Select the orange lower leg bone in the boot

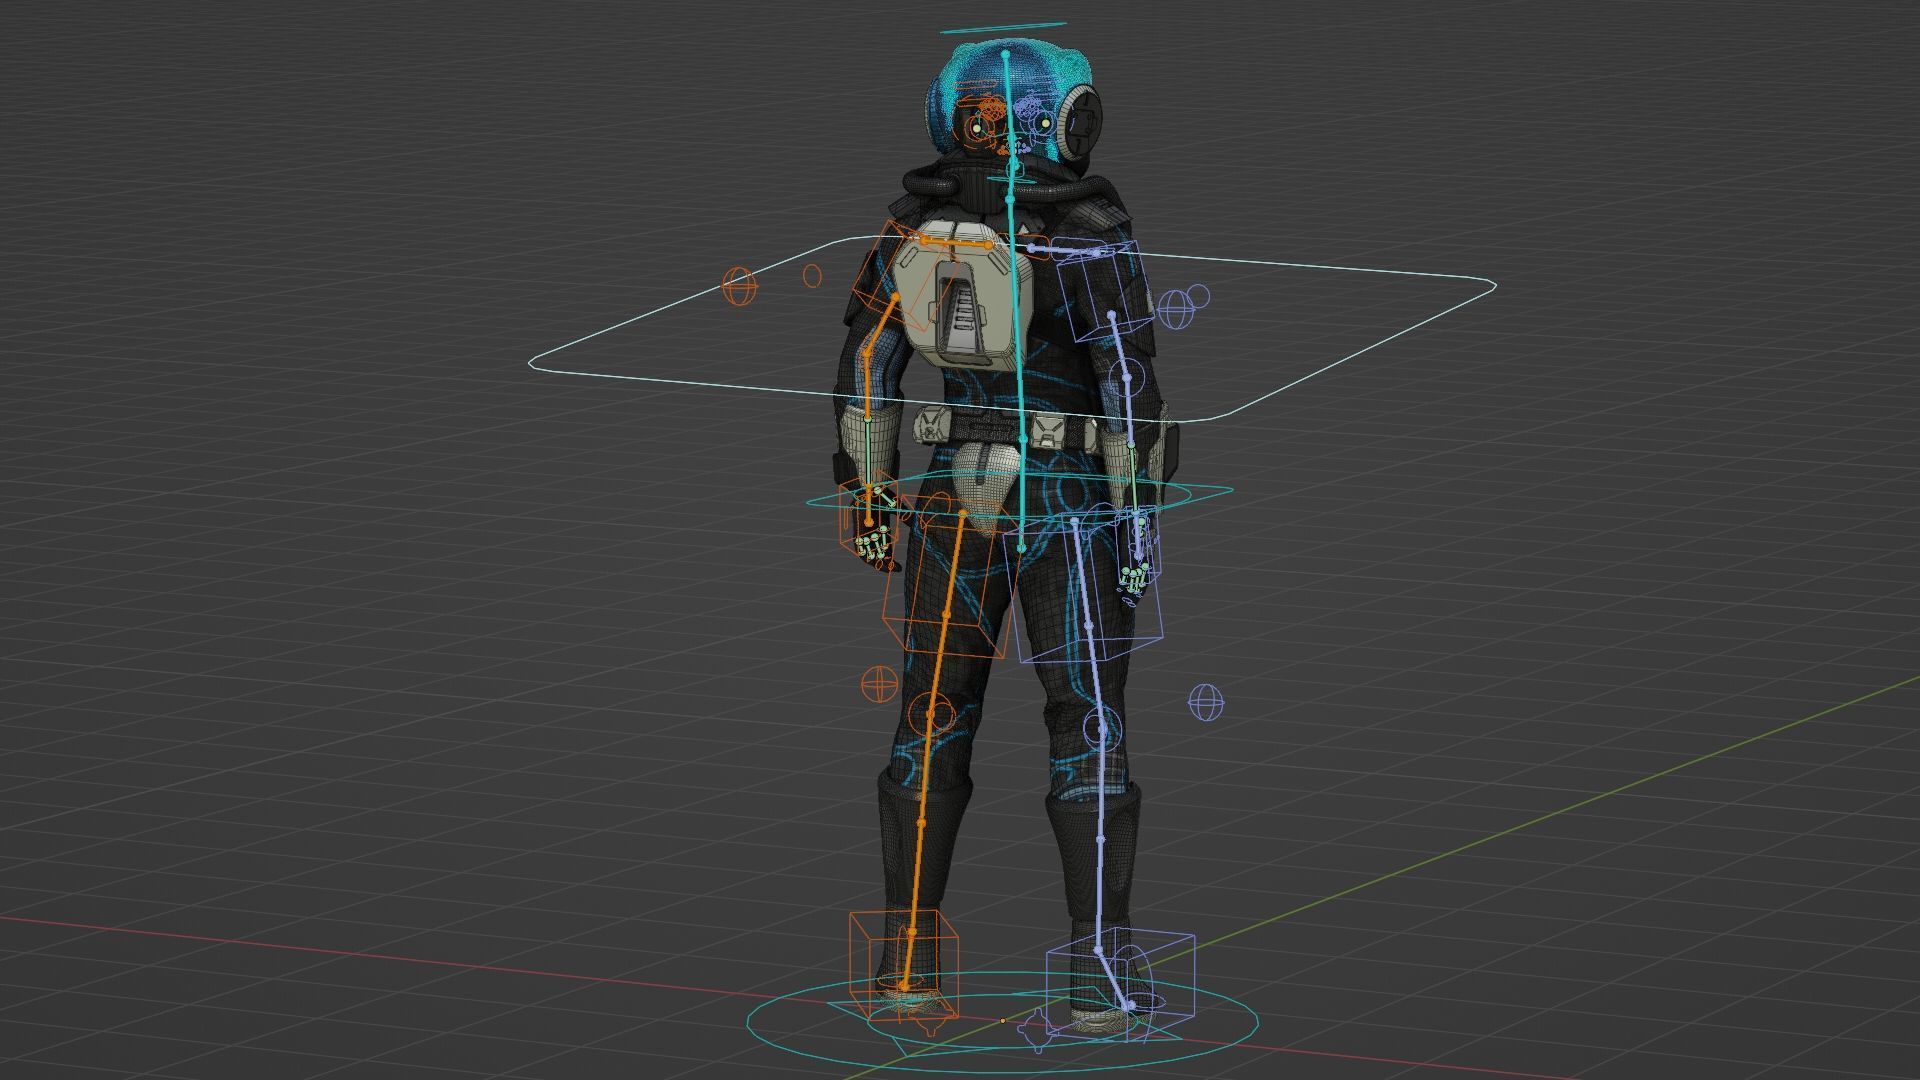(915, 875)
